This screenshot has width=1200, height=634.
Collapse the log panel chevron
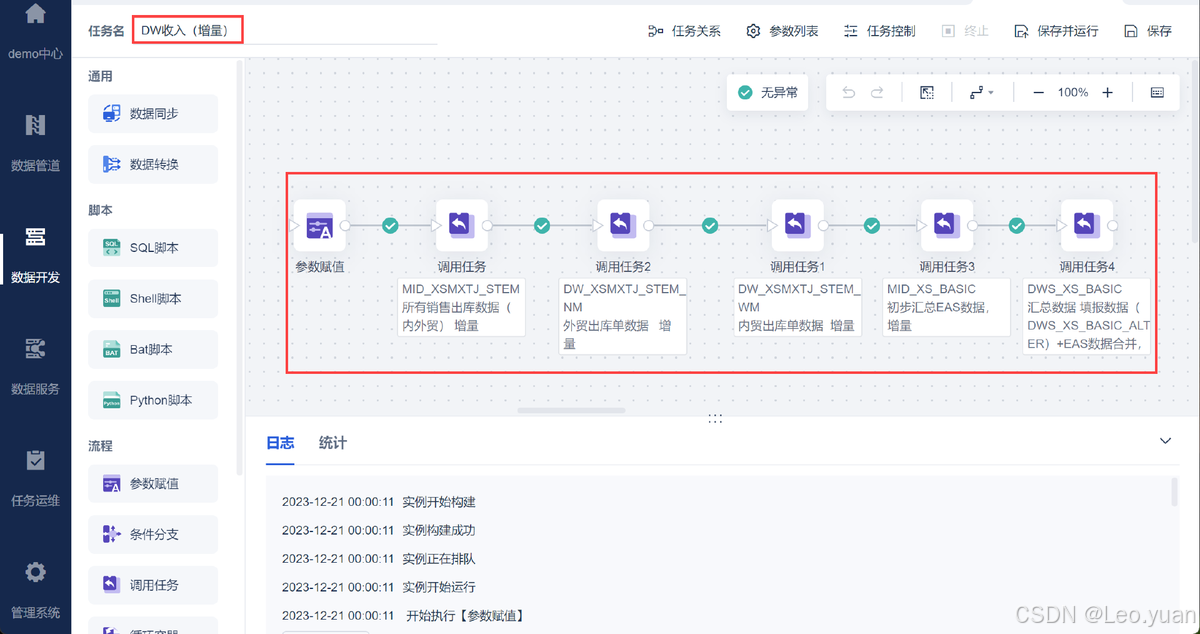click(x=1165, y=441)
